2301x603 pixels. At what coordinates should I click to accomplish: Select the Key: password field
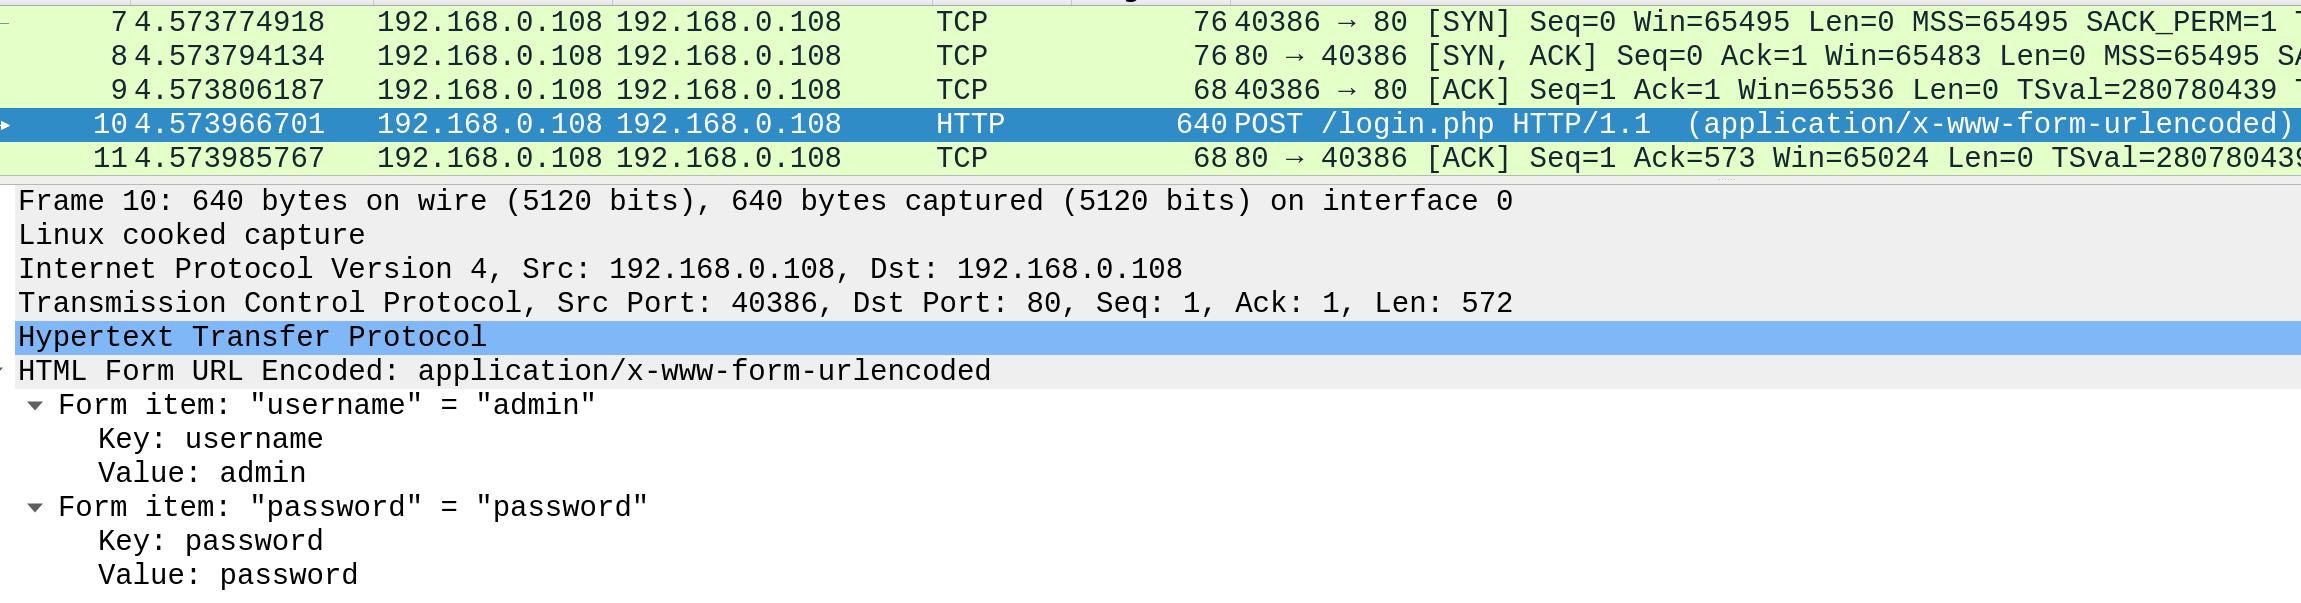(x=210, y=541)
